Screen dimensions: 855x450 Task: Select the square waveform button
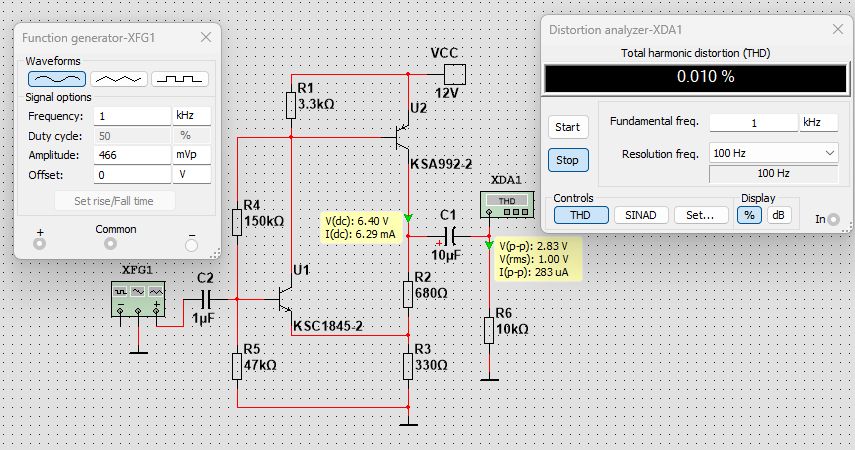coord(180,79)
